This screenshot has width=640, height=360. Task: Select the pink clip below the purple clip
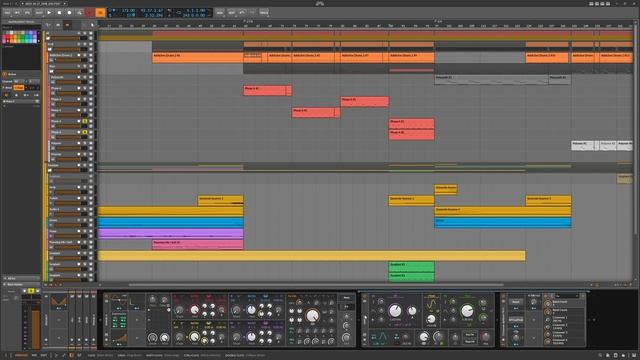click(x=198, y=244)
